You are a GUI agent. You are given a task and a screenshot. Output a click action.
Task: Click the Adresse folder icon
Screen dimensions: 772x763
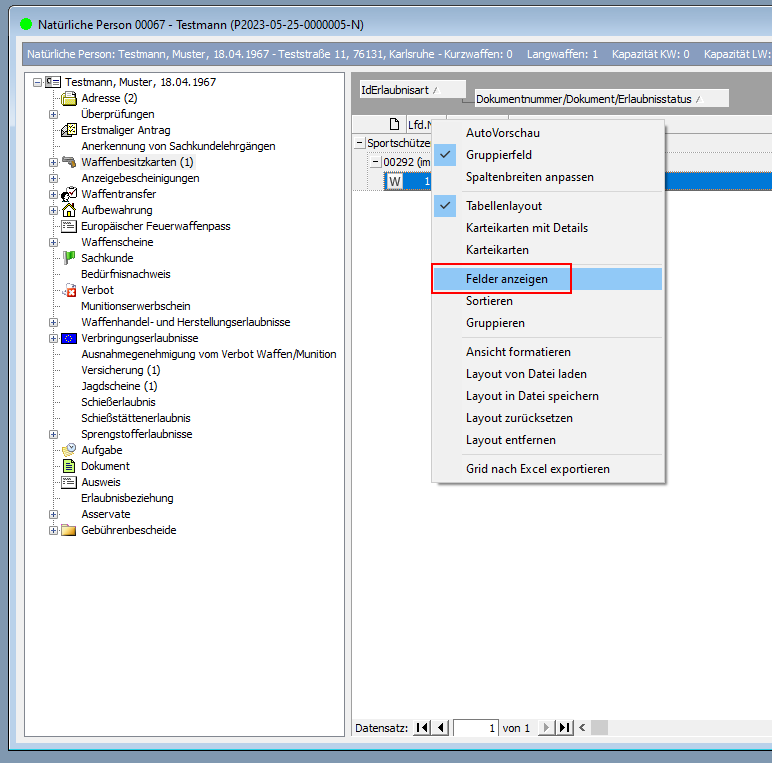(69, 98)
